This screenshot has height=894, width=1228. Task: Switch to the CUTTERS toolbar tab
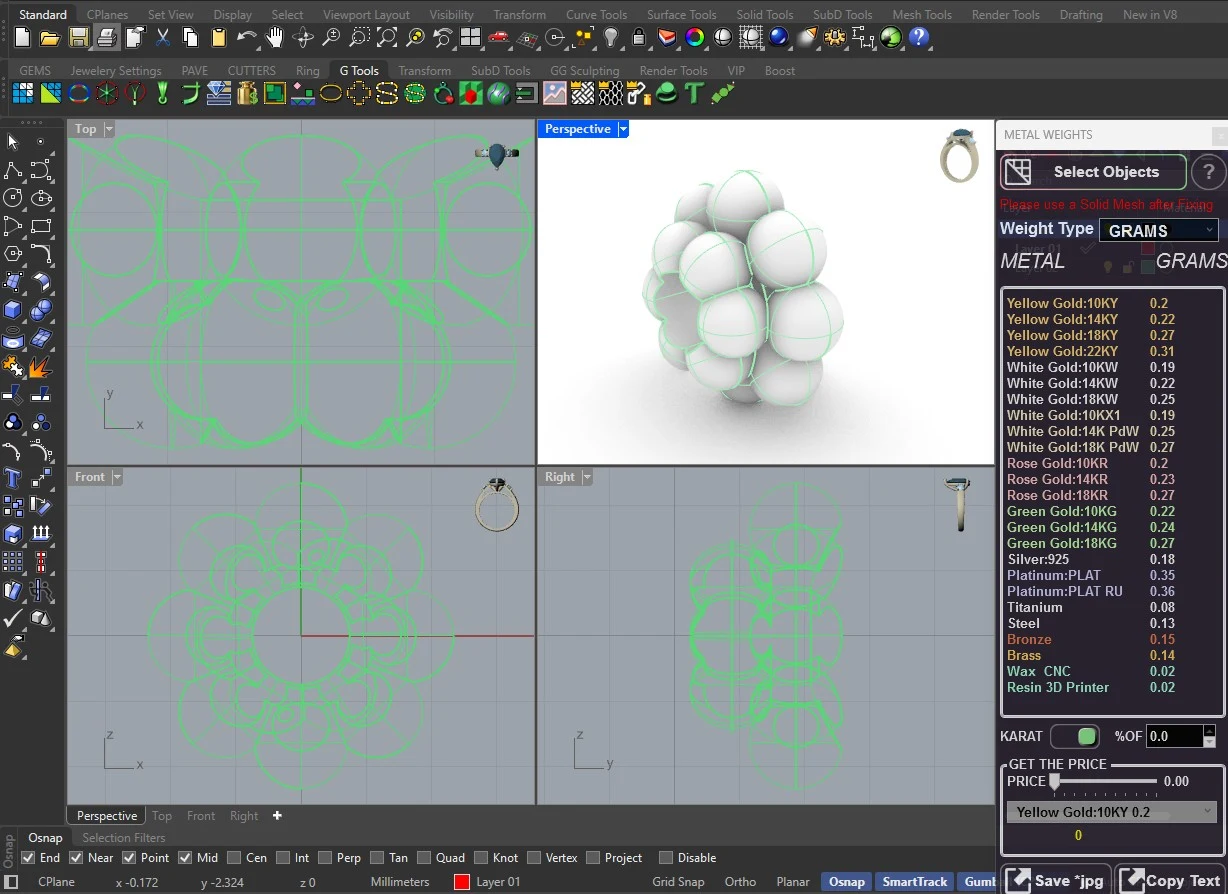[252, 71]
